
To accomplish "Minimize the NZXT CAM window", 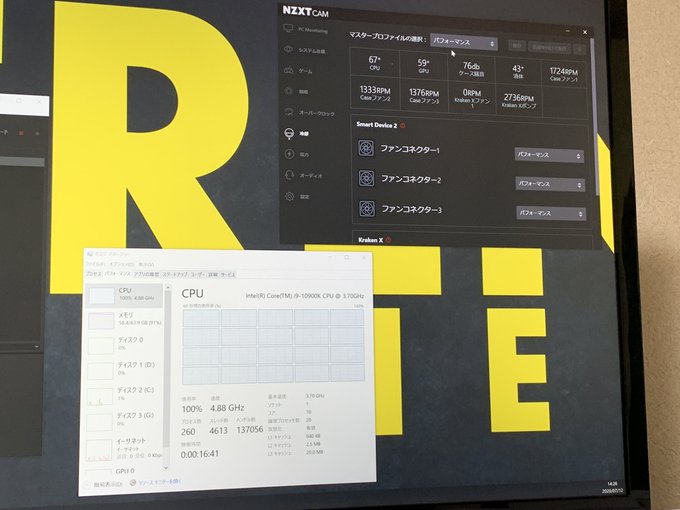I will tap(568, 31).
